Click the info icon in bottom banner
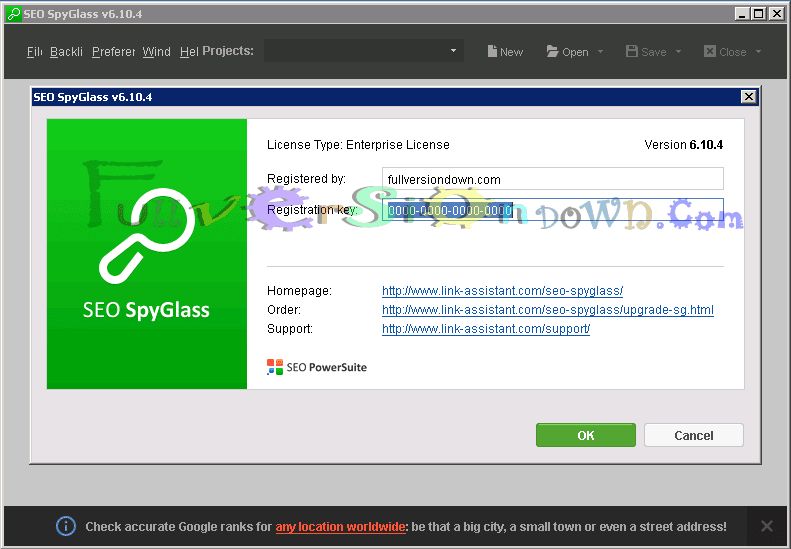Image resolution: width=791 pixels, height=549 pixels. click(66, 526)
